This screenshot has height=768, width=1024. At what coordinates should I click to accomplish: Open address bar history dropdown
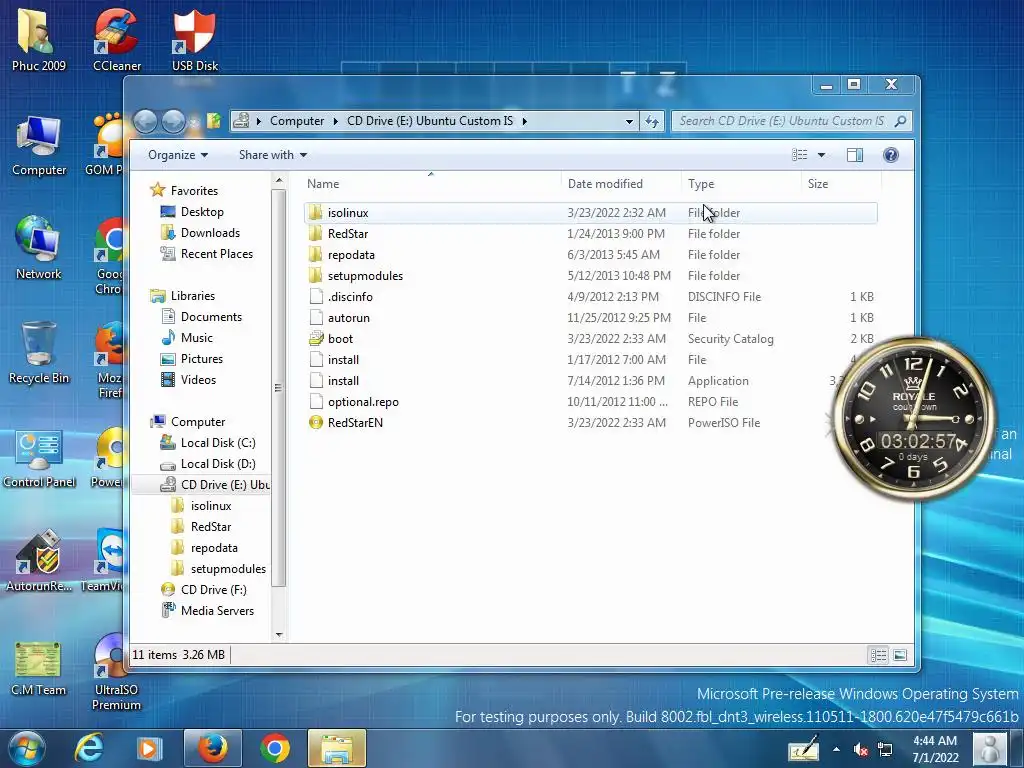click(629, 121)
